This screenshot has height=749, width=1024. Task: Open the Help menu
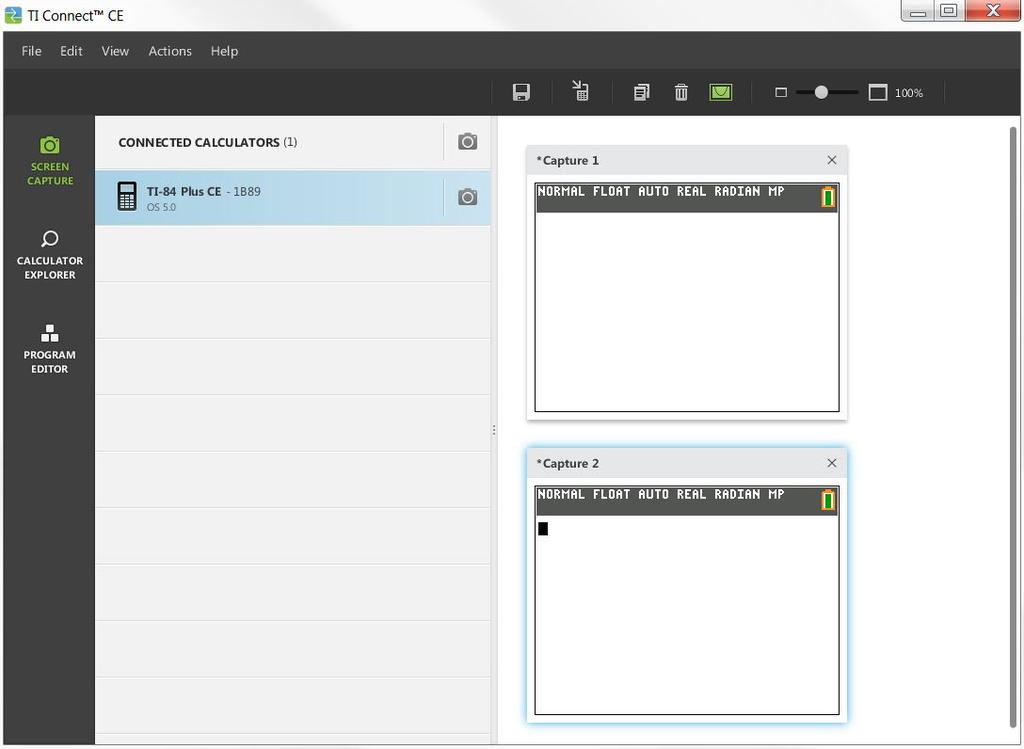(224, 51)
